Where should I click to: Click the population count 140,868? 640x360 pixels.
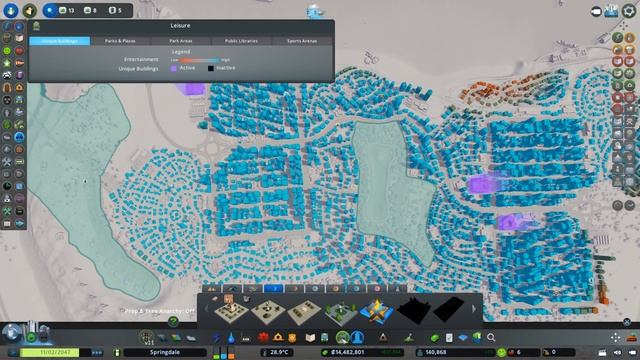click(x=456, y=352)
